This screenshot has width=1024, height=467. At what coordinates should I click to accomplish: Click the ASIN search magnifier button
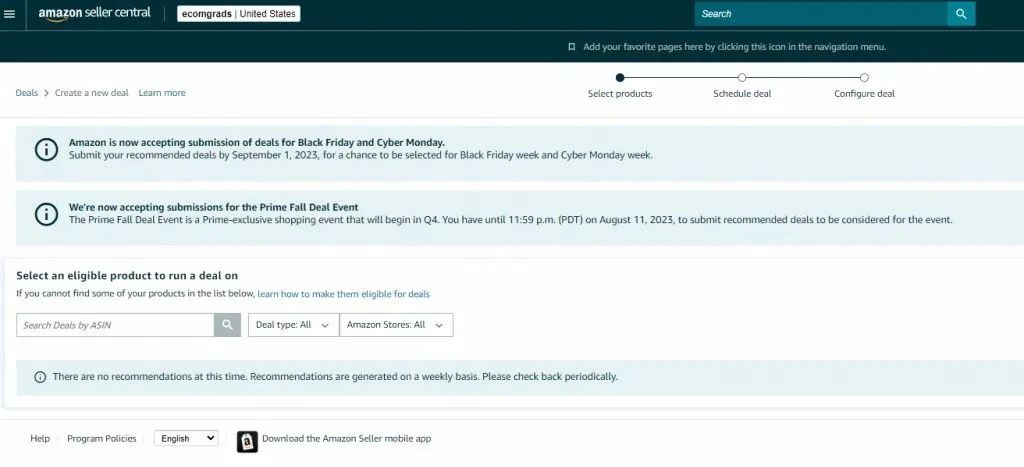[227, 325]
